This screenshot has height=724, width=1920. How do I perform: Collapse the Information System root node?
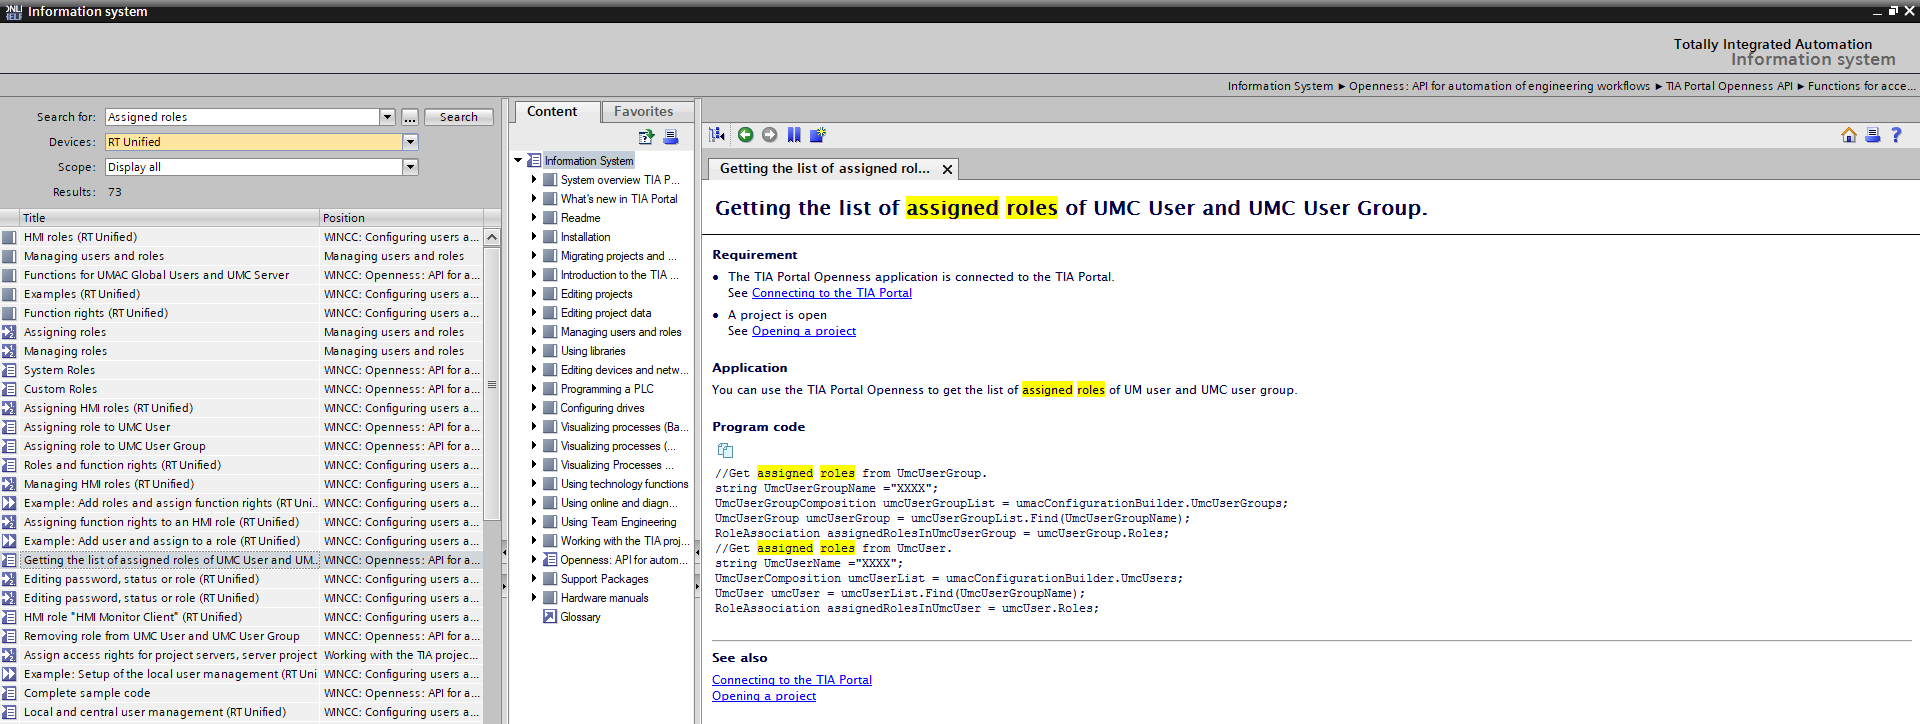click(x=518, y=161)
